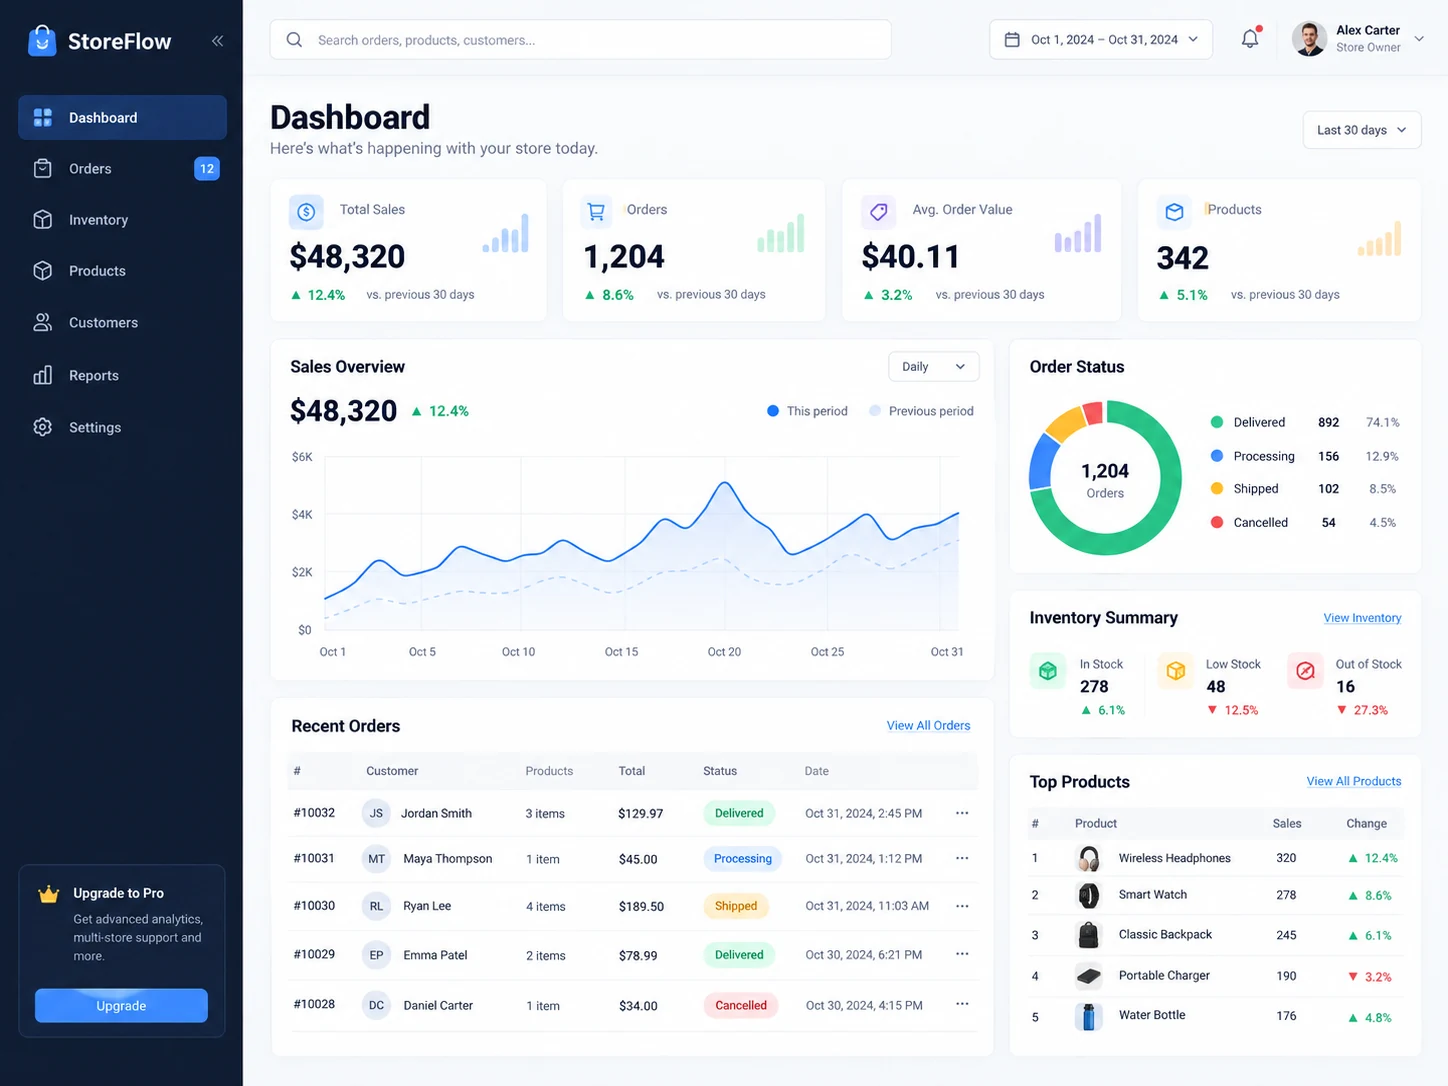Toggle the Previous period chart legend
This screenshot has width=1448, height=1086.
[921, 411]
